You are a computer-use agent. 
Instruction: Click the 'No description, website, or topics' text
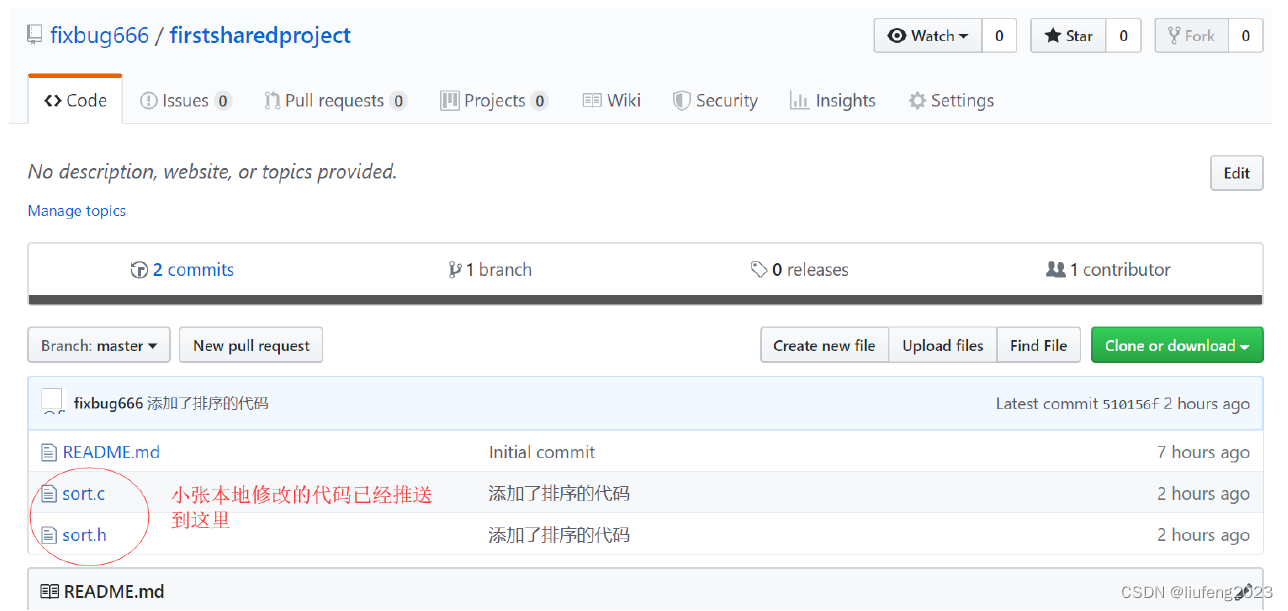[212, 172]
